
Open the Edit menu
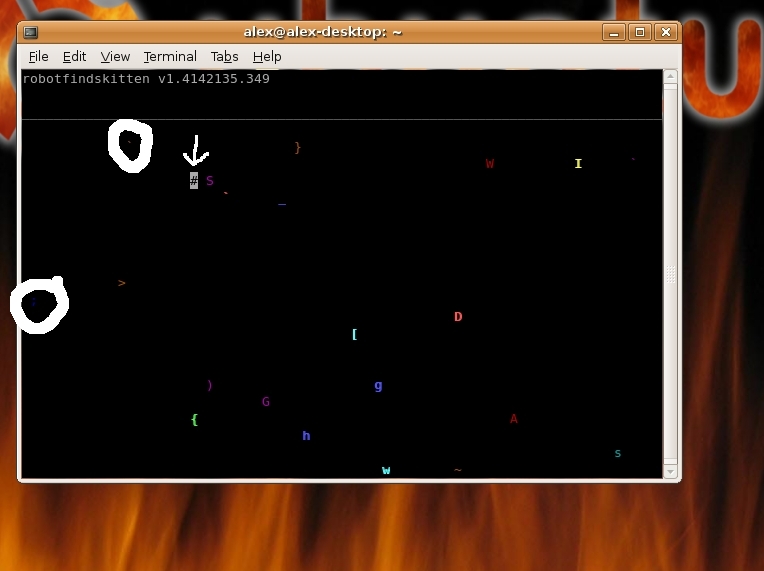coord(74,57)
